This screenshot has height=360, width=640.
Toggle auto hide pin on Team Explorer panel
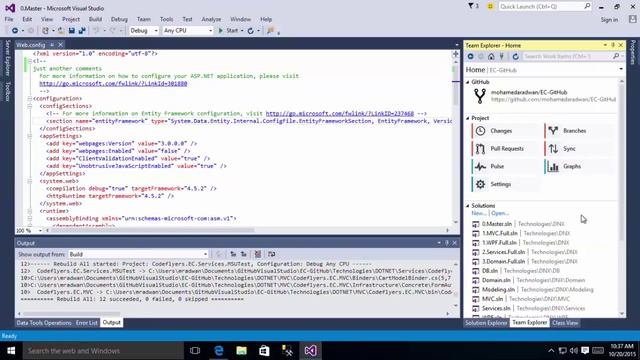(613, 45)
